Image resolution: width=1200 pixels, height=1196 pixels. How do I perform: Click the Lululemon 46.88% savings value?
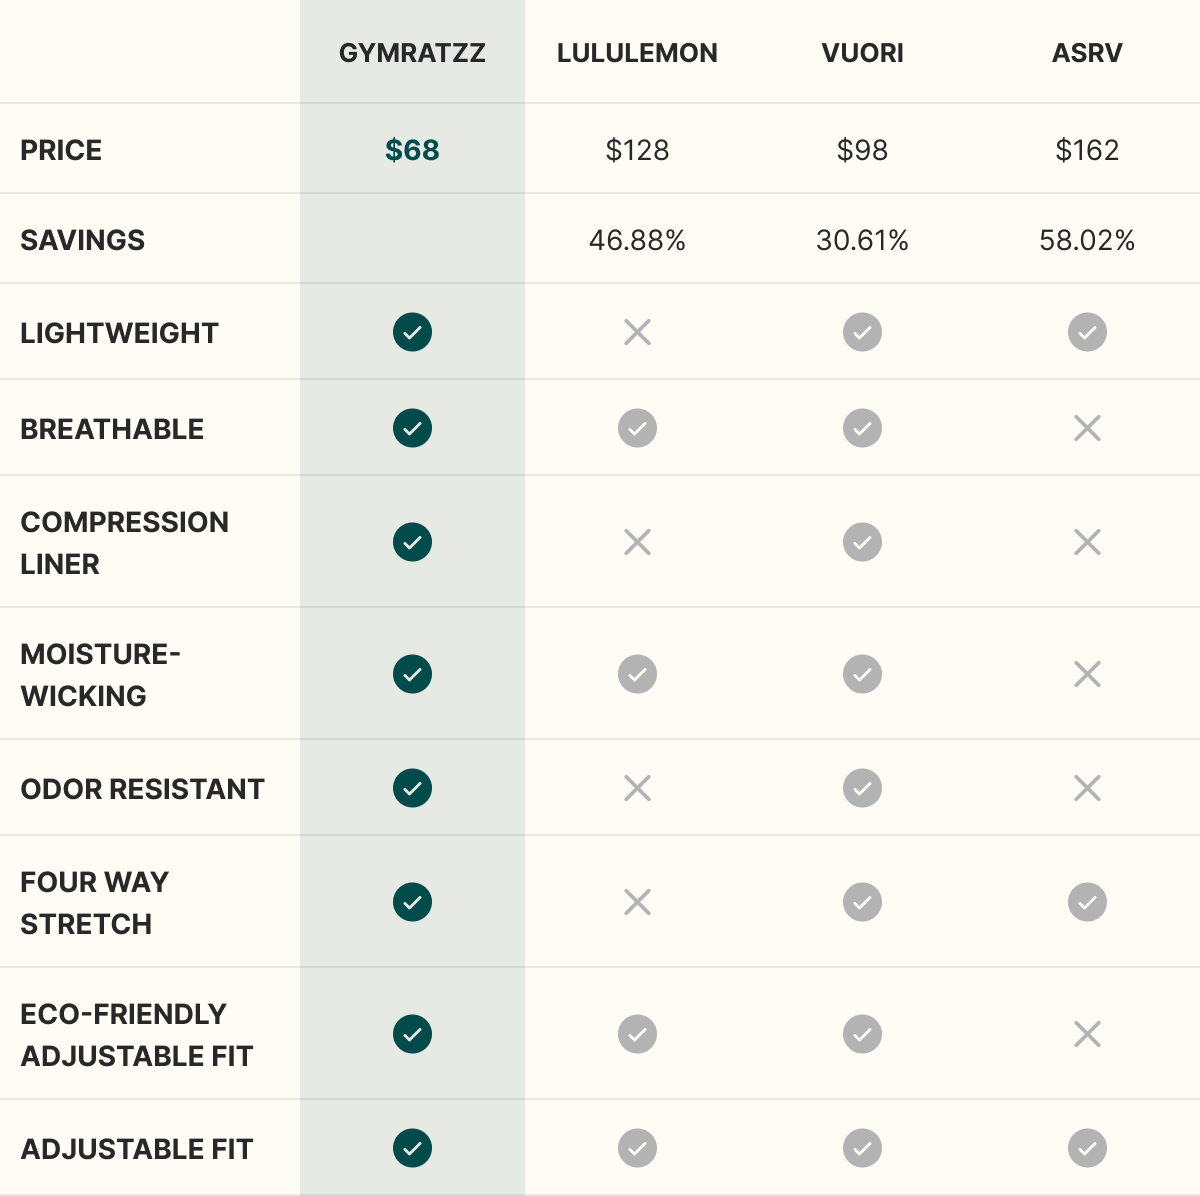click(637, 240)
